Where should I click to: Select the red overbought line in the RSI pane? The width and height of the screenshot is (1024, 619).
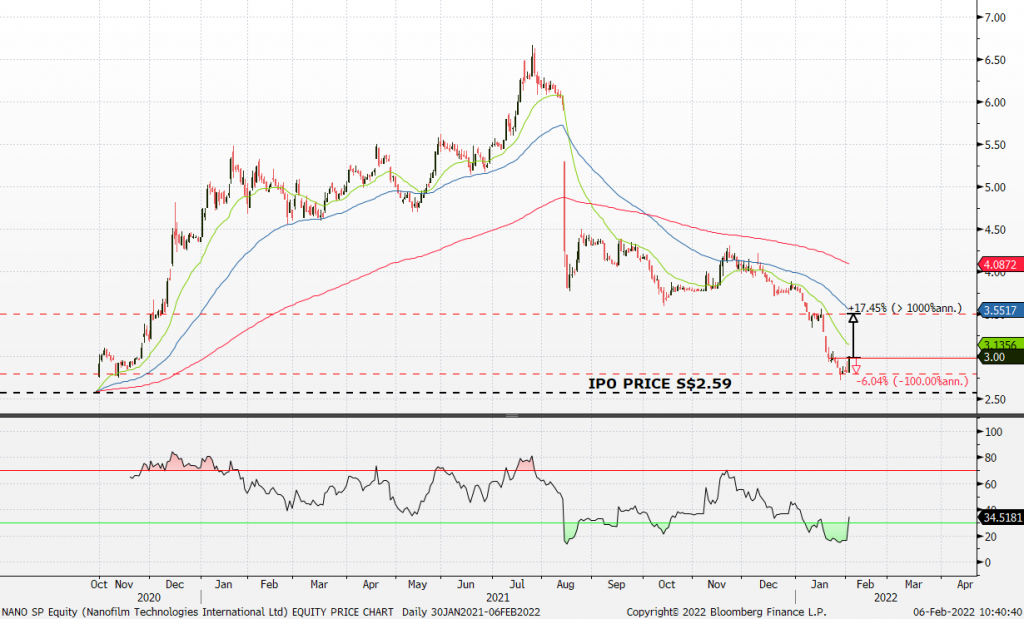pyautogui.click(x=488, y=470)
